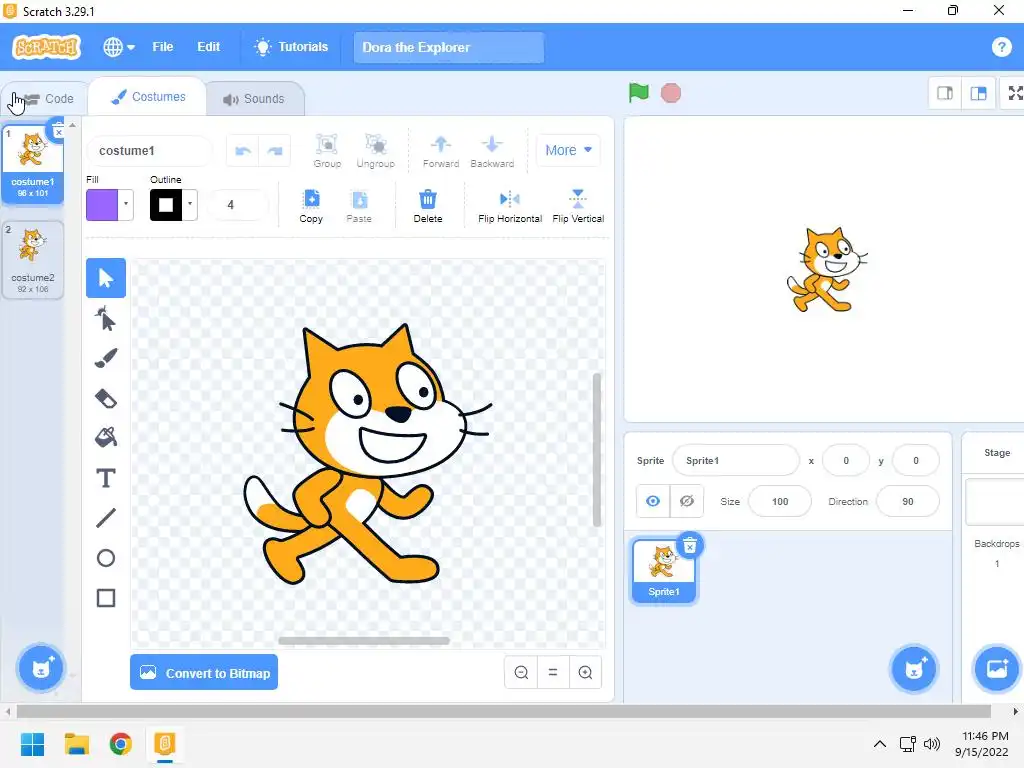The width and height of the screenshot is (1024, 768).
Task: Flip the costume horizontally
Action: (510, 206)
